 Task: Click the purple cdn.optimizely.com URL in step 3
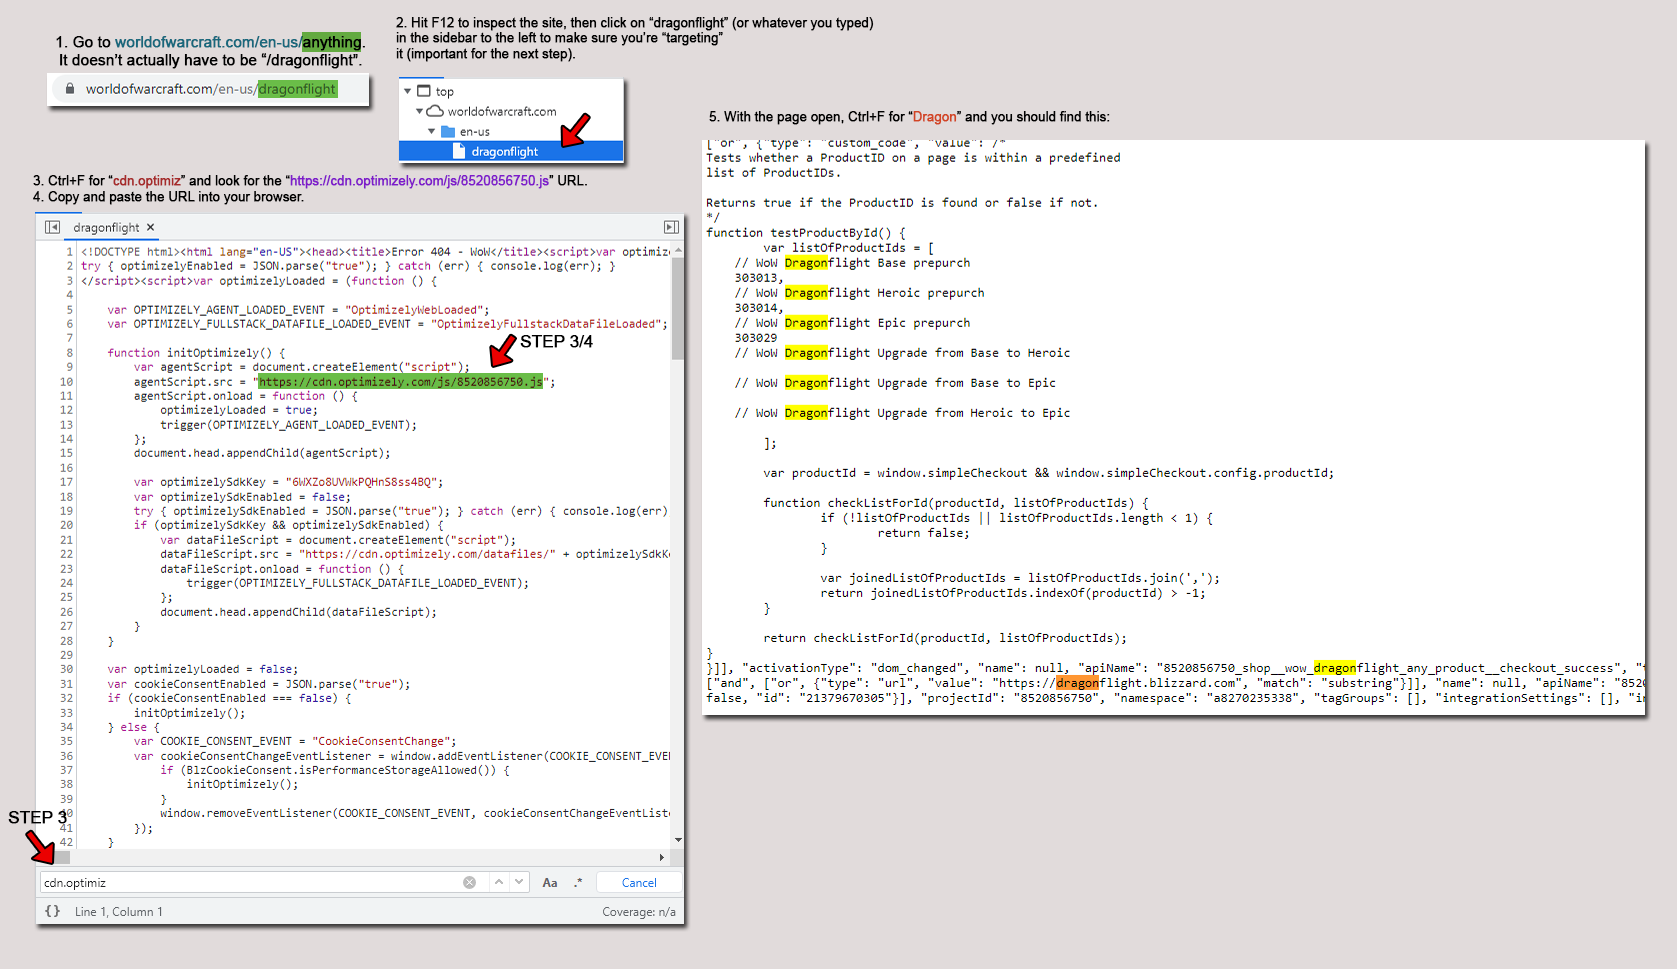click(x=419, y=181)
